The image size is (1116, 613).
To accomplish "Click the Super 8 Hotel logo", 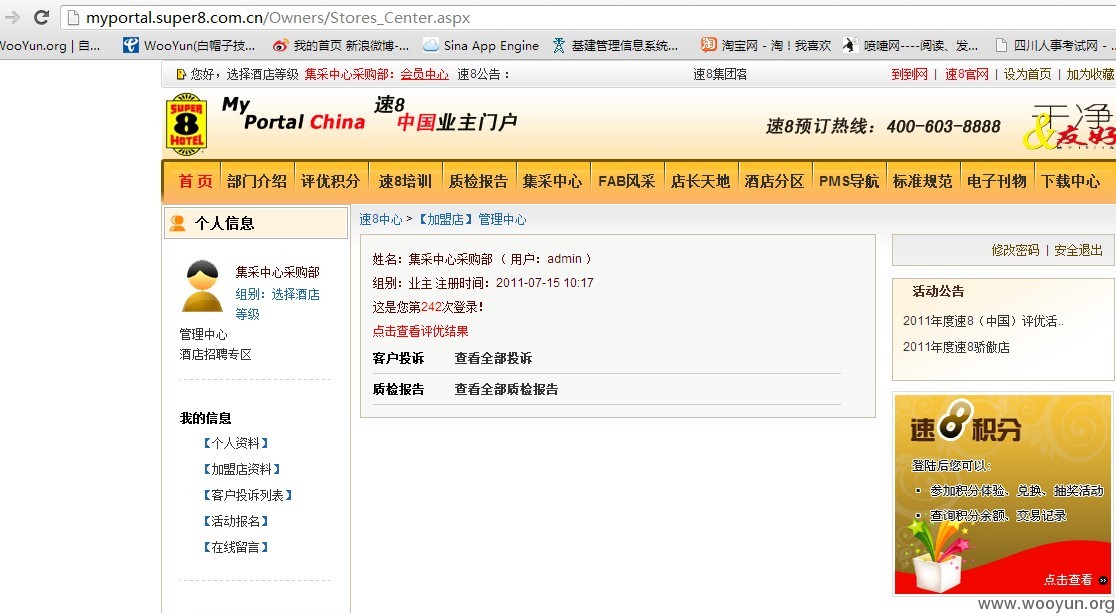I will coord(186,124).
